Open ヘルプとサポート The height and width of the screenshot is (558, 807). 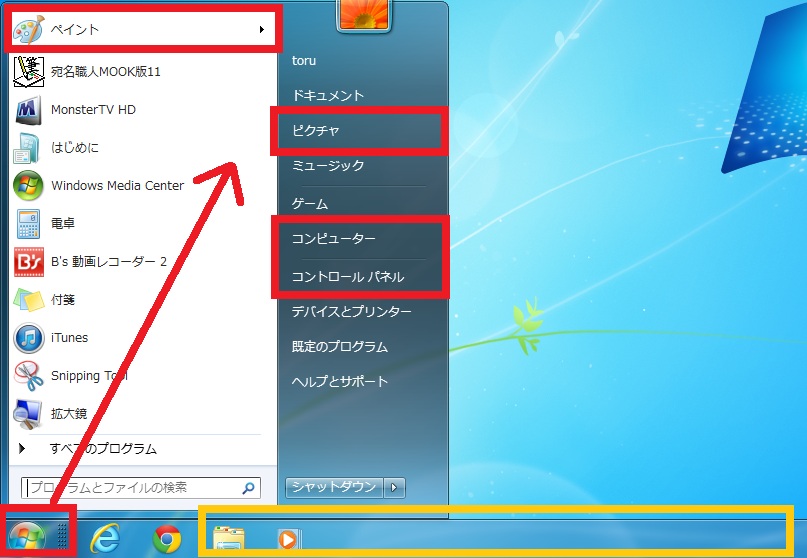(340, 381)
